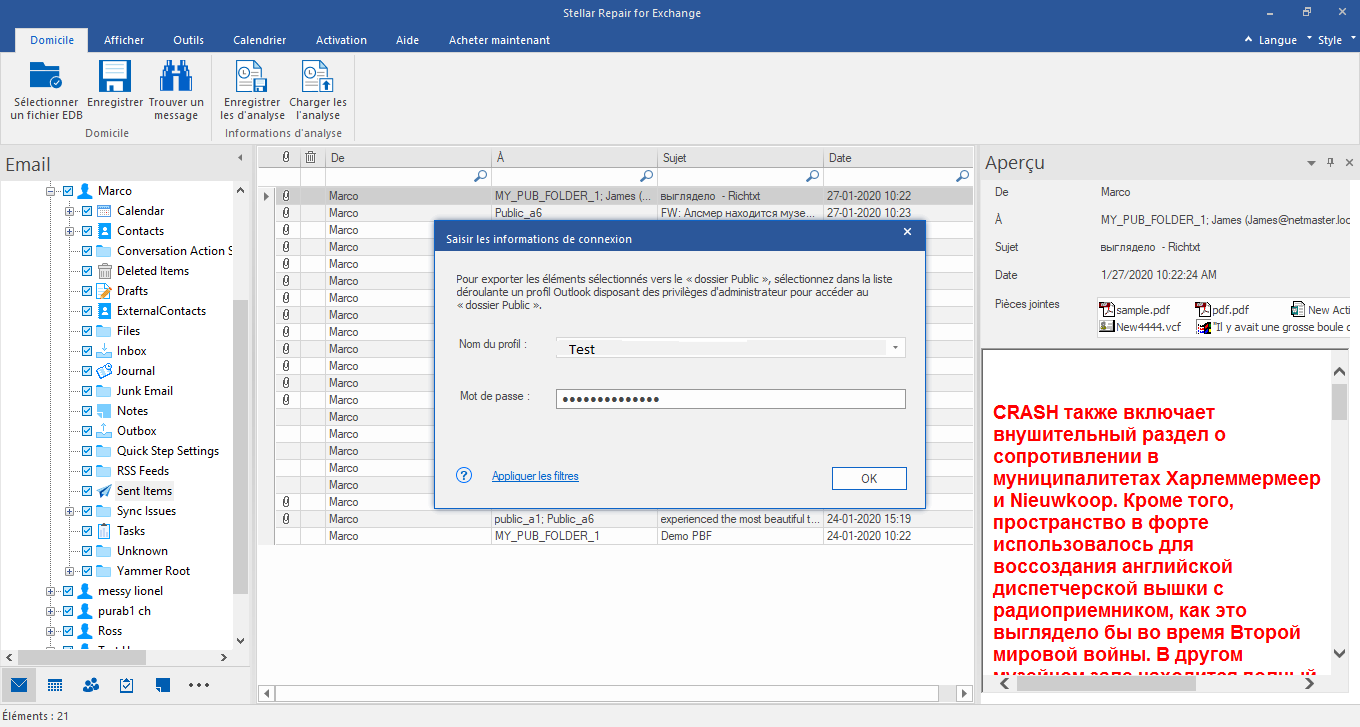Open the Mail view icon in bottom navigation
The image size is (1360, 727).
pyautogui.click(x=19, y=685)
